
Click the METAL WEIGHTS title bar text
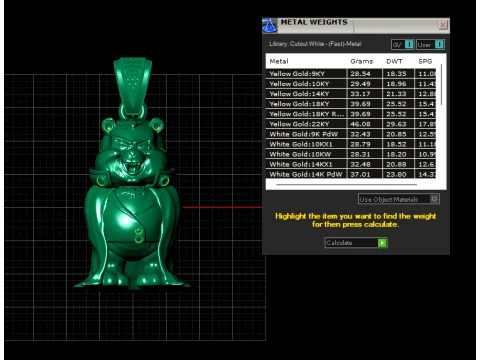pos(314,22)
